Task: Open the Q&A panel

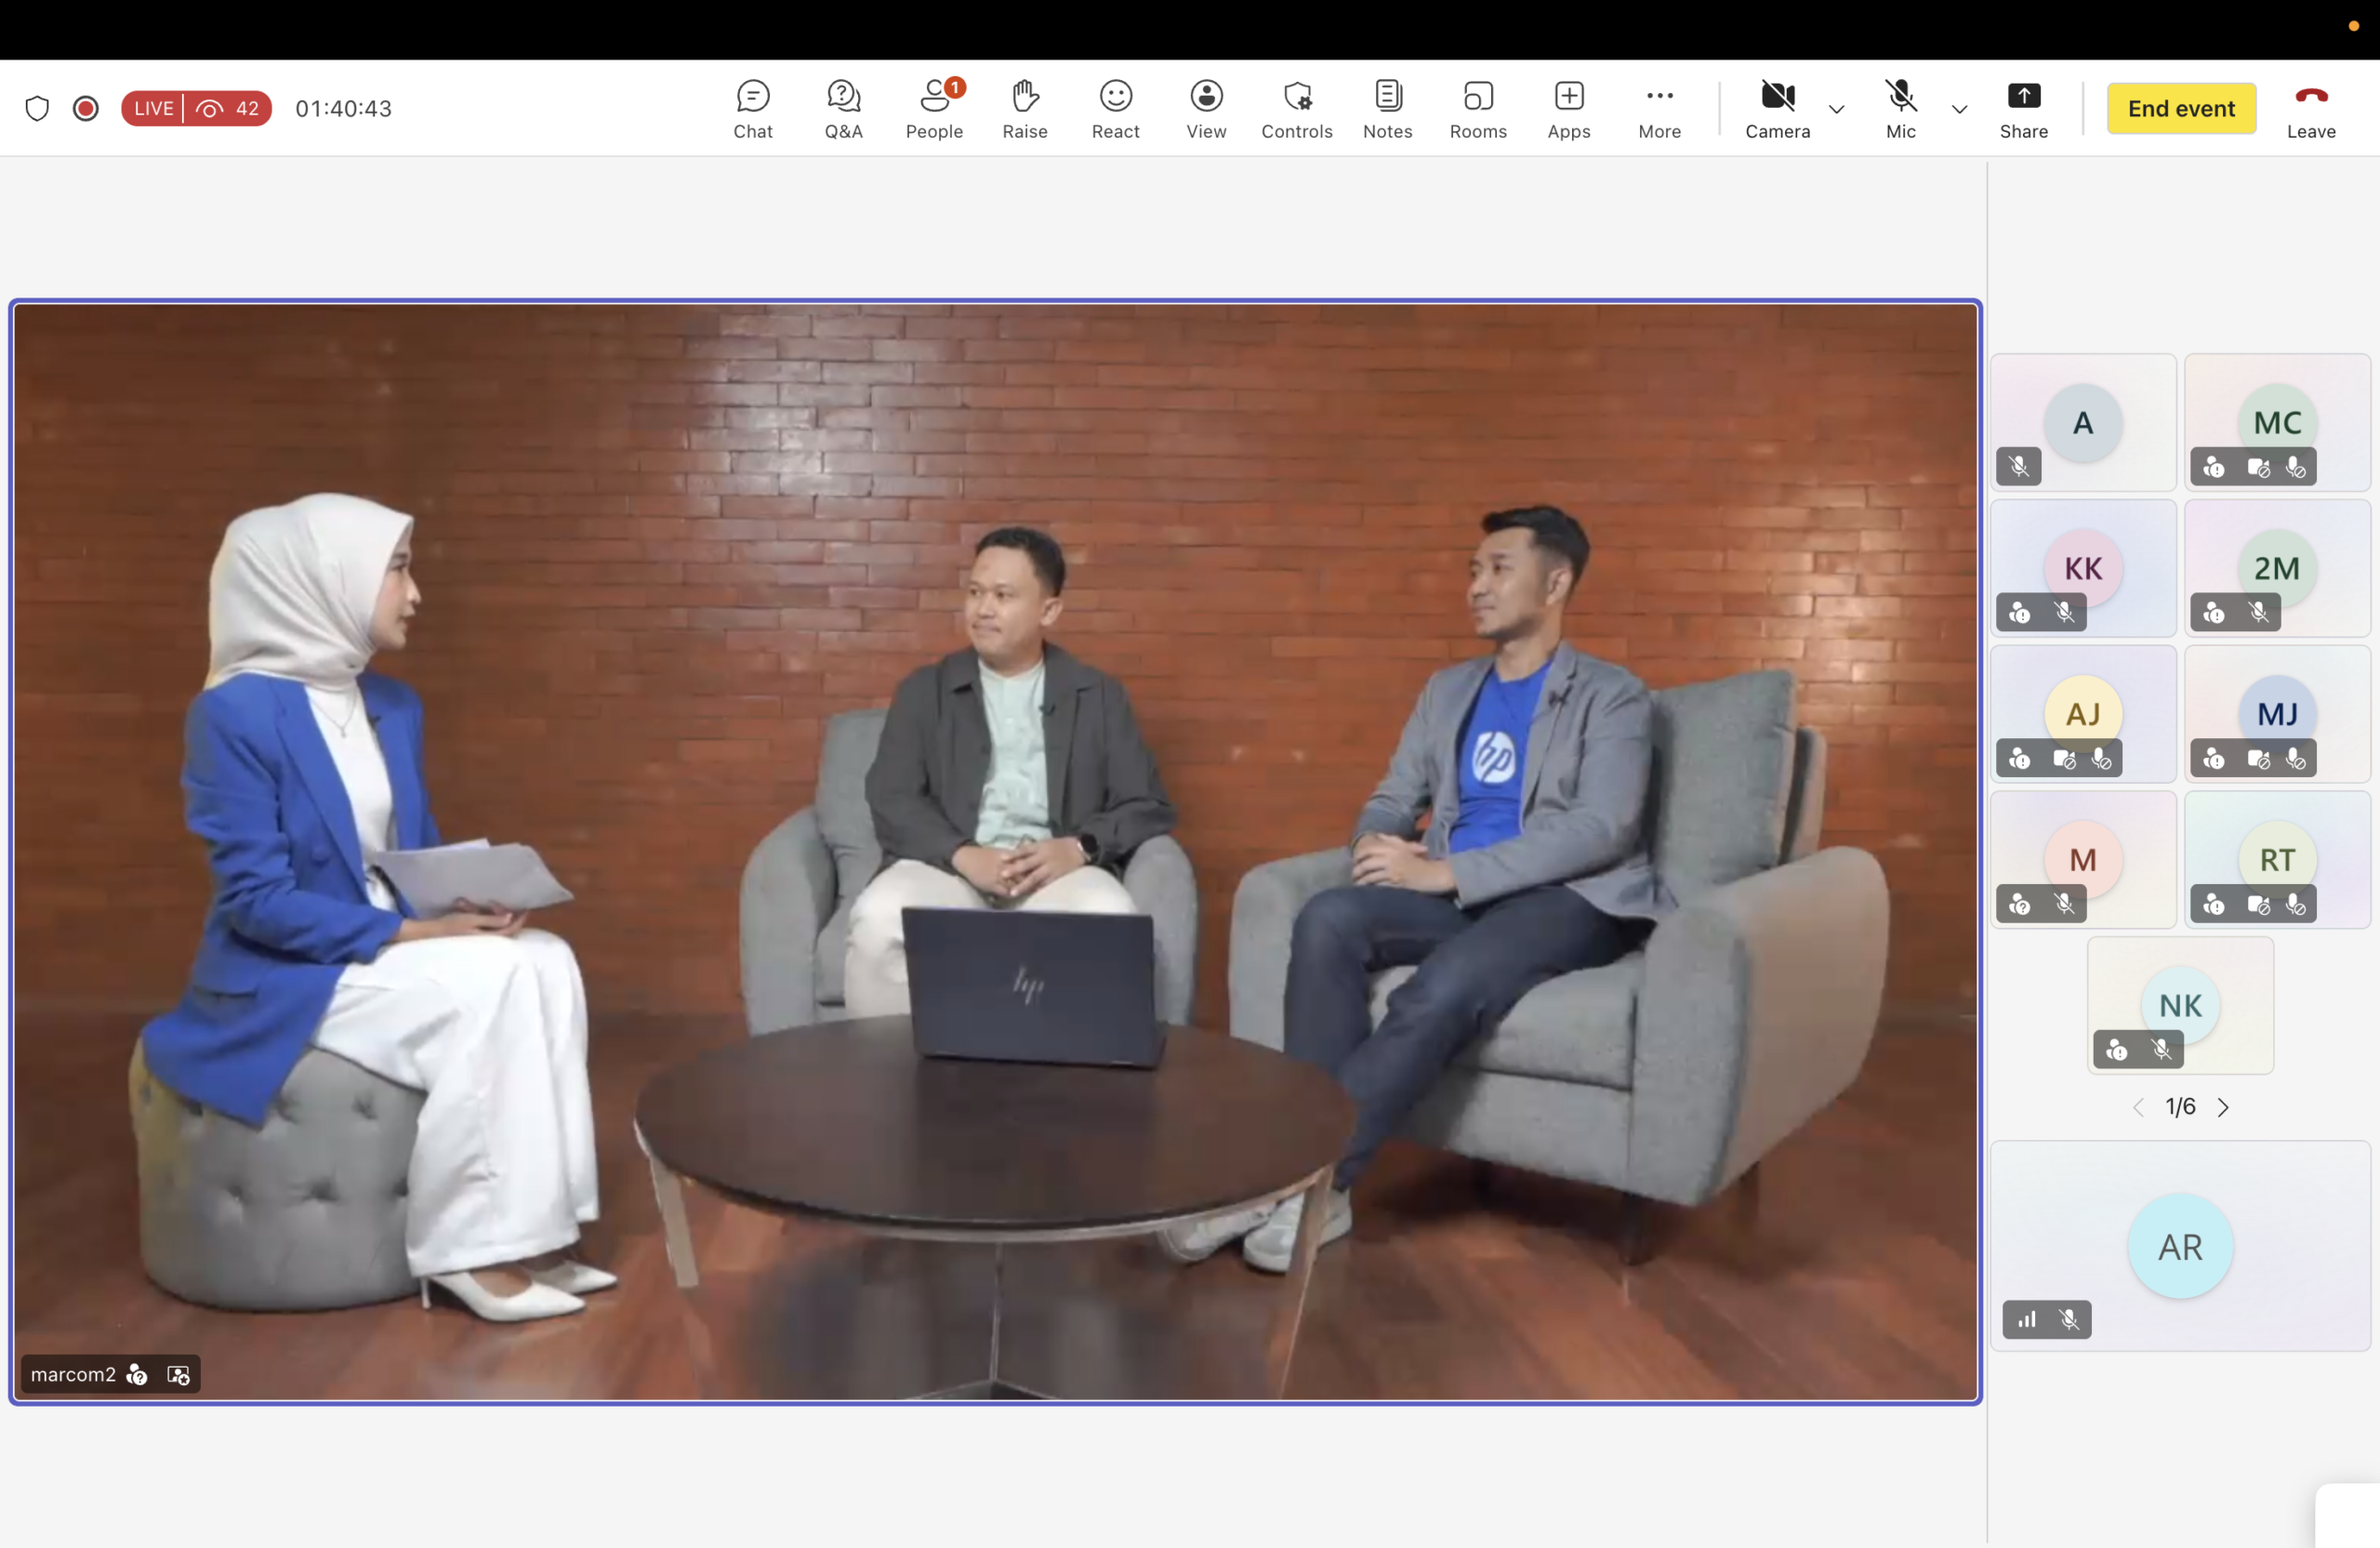Action: pos(843,108)
